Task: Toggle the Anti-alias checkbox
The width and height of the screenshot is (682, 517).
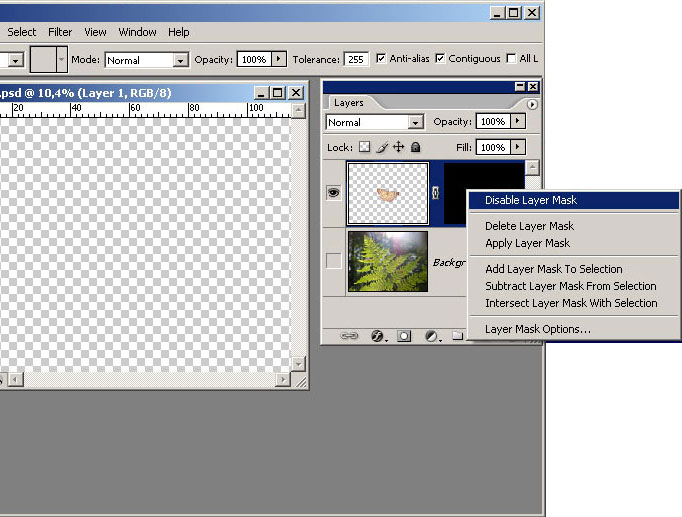Action: (x=381, y=58)
